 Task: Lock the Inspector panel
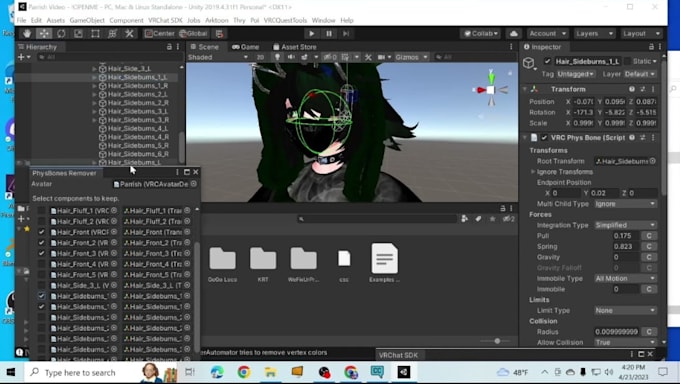[x=651, y=47]
